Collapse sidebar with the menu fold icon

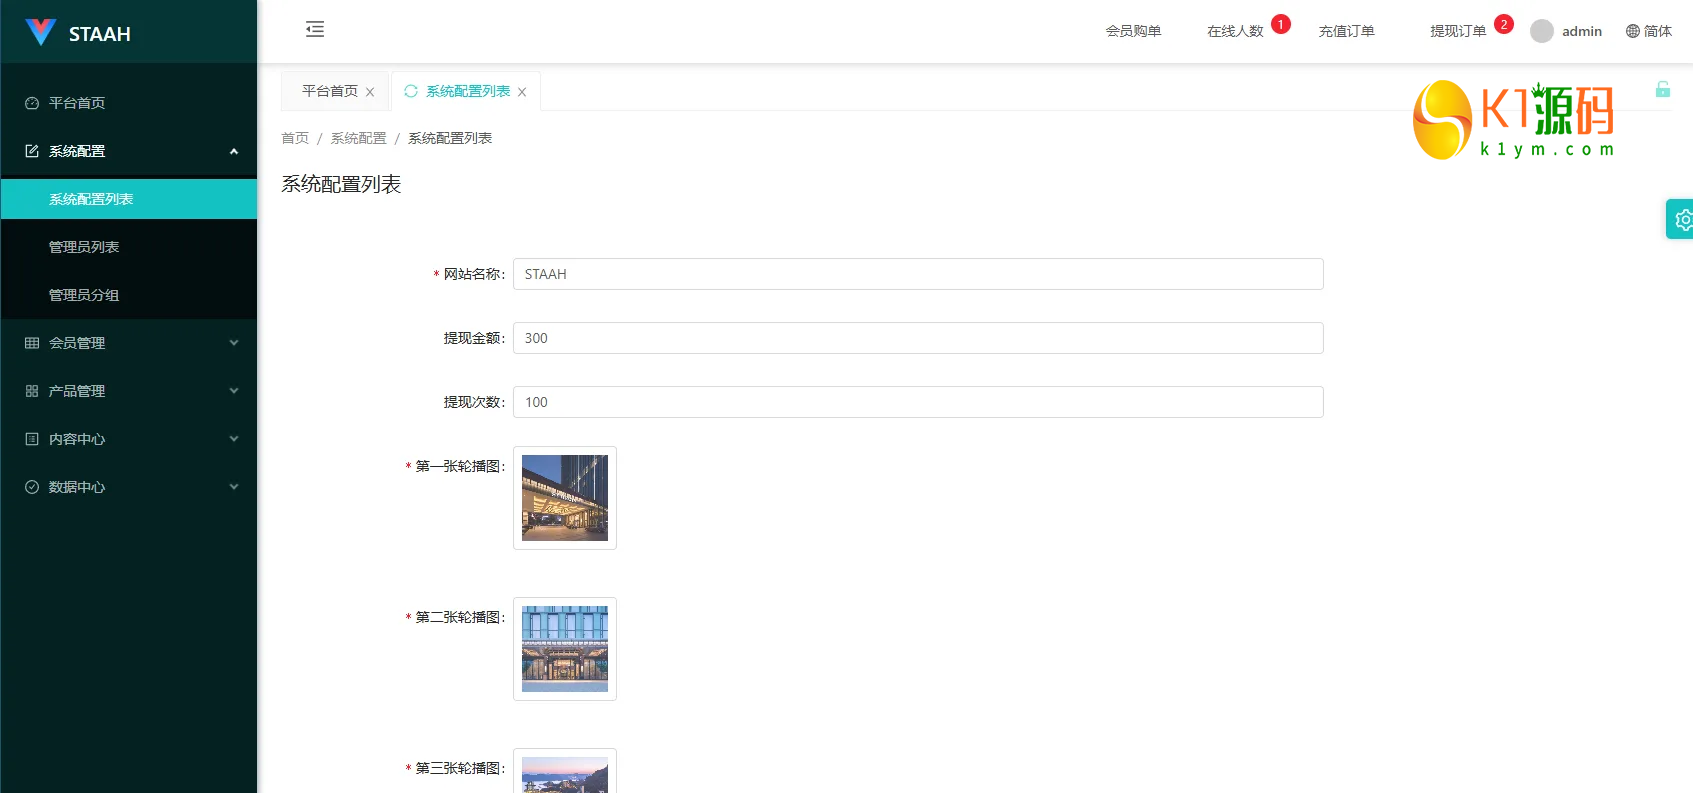coord(315,29)
